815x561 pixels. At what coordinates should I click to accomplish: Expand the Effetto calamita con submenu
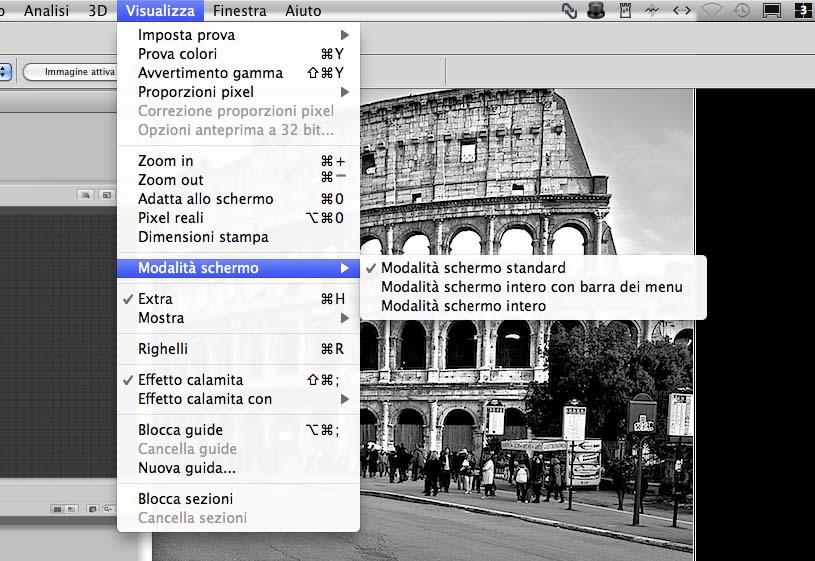coord(239,399)
